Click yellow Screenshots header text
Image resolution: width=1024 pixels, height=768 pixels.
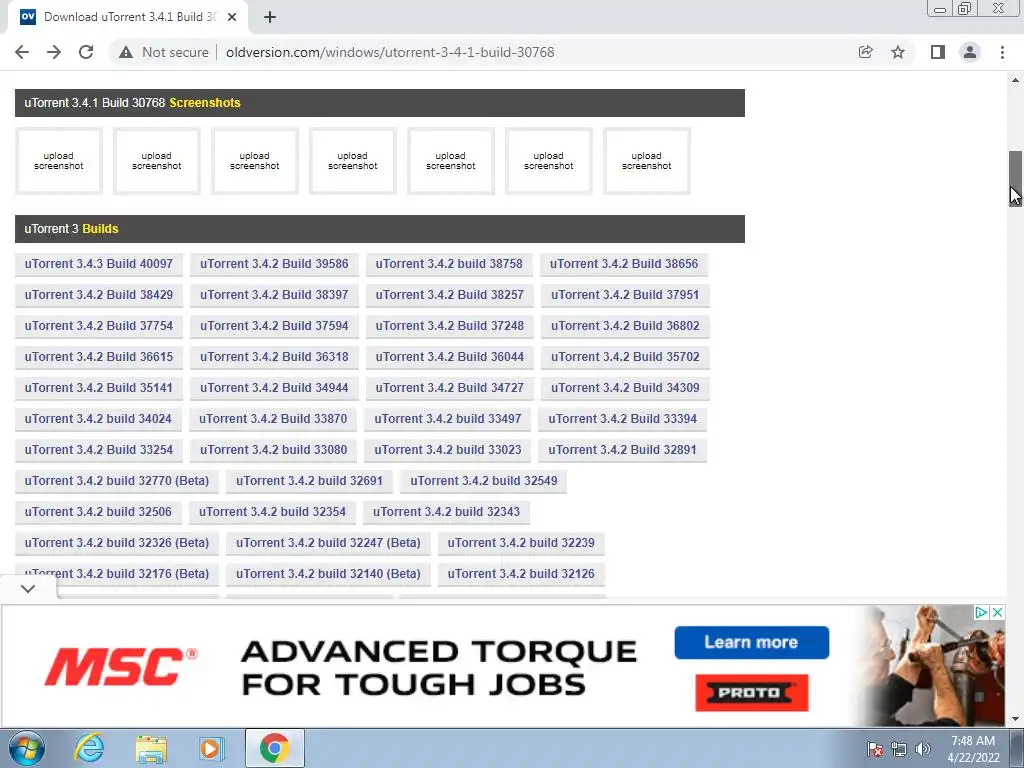(x=204, y=103)
